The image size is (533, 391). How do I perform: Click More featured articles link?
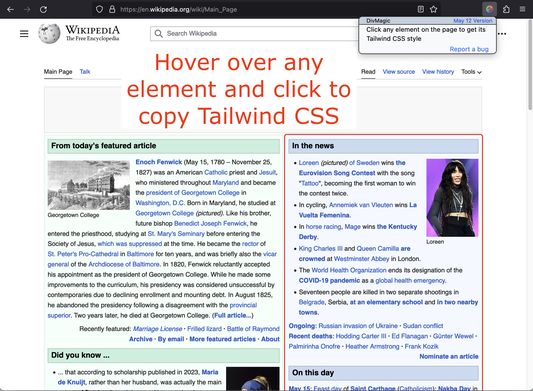(x=222, y=339)
